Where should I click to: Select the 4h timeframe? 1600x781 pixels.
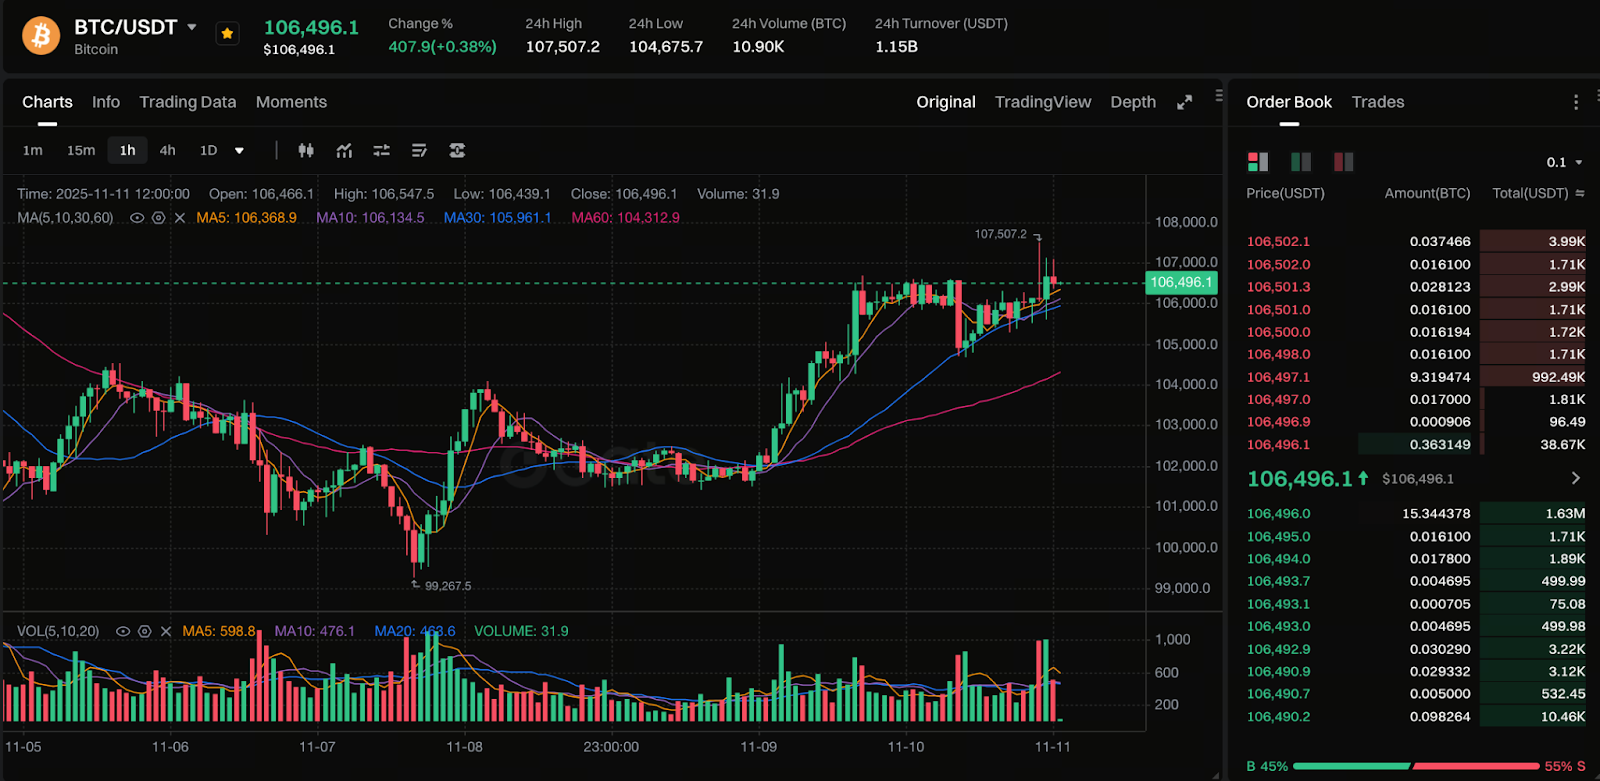[x=167, y=150]
